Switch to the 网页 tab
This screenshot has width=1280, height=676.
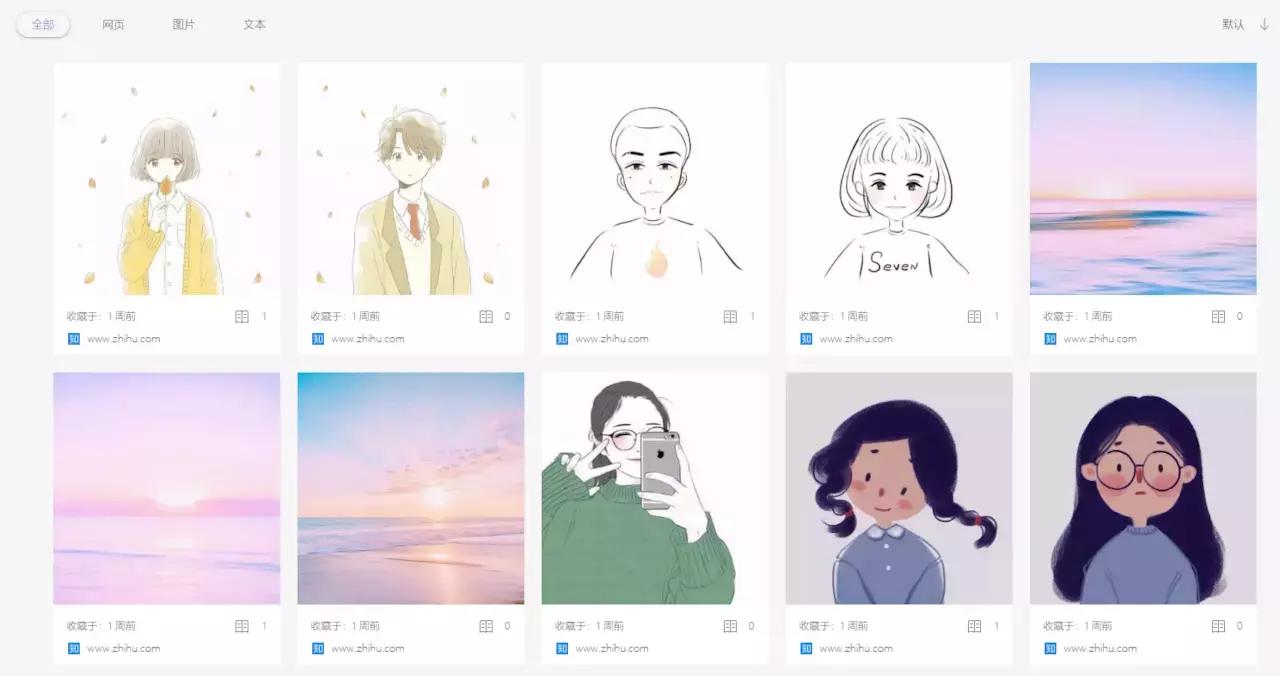pyautogui.click(x=113, y=24)
